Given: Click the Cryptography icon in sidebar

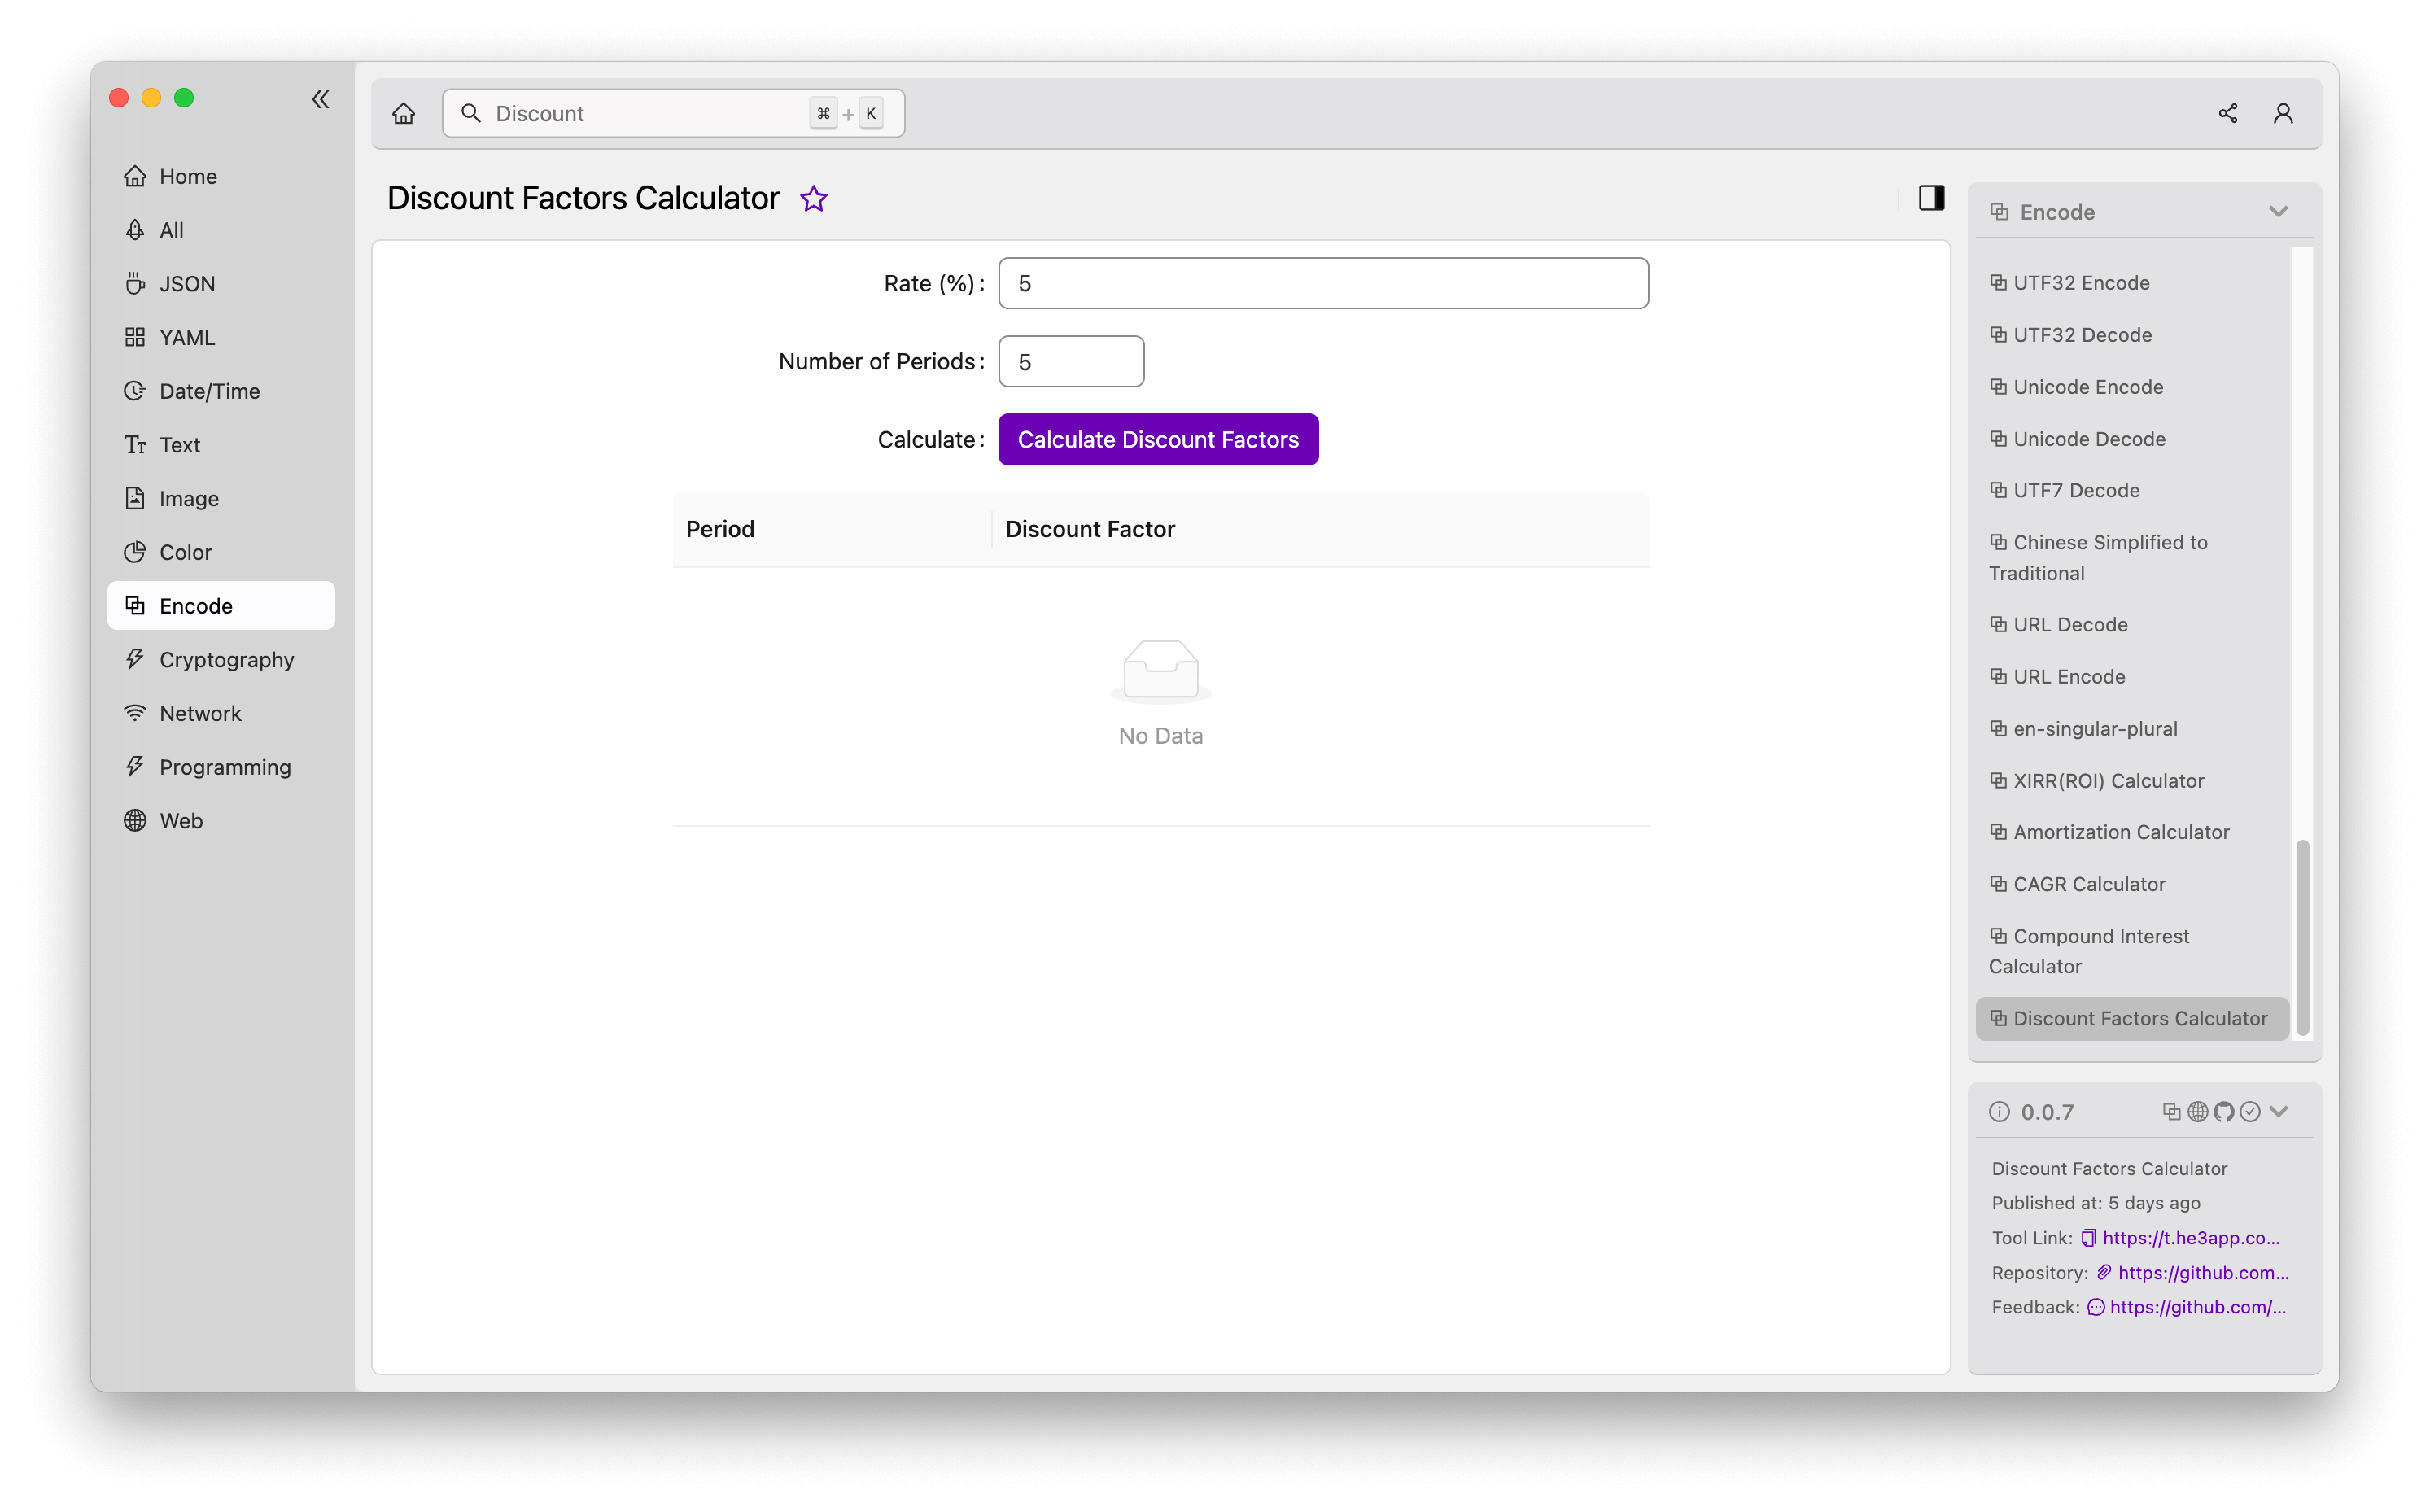Looking at the screenshot, I should [134, 658].
